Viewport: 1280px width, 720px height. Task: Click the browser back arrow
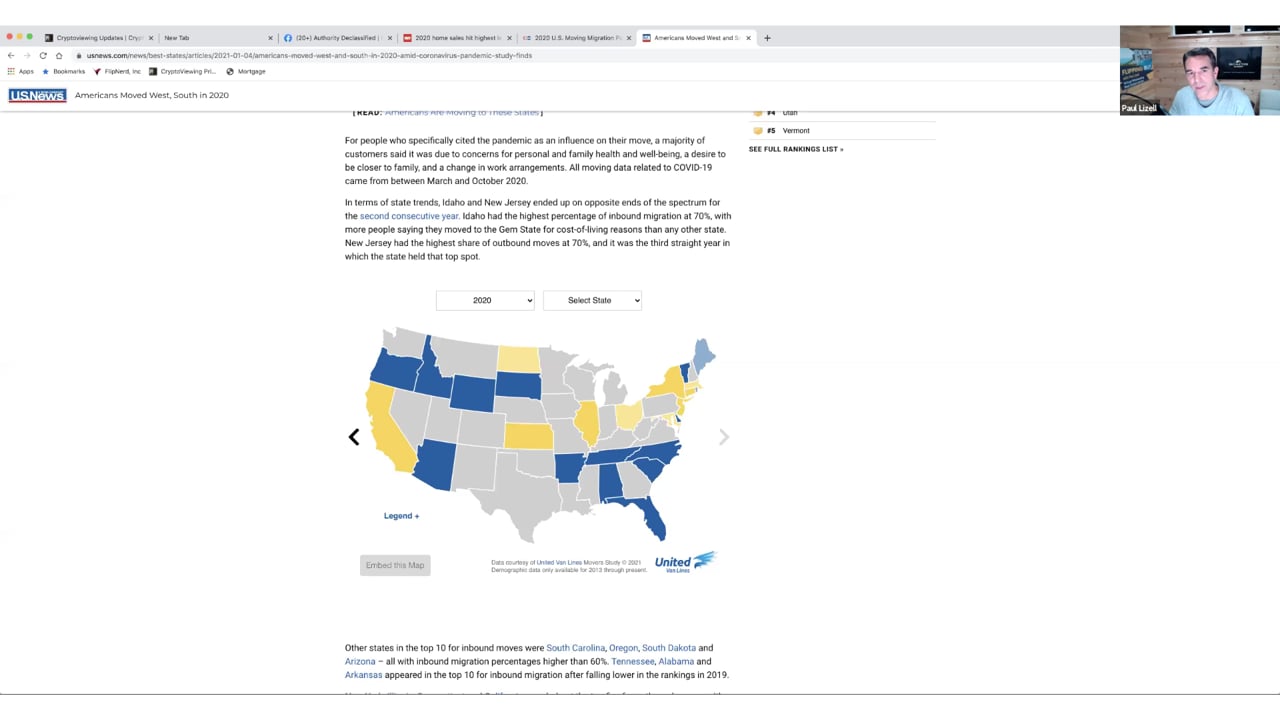[11, 55]
